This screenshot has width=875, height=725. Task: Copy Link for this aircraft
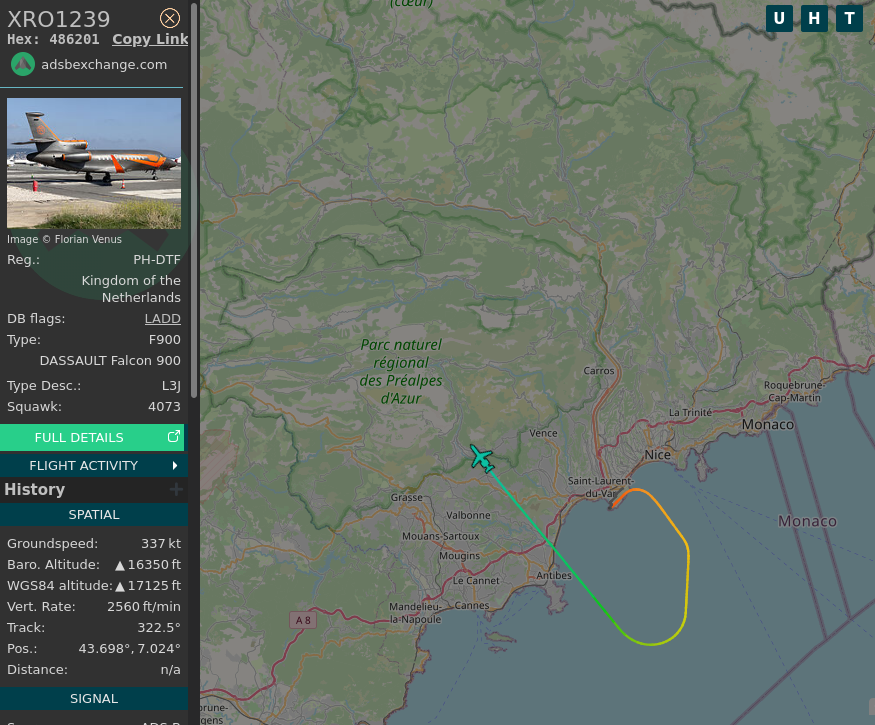[150, 39]
